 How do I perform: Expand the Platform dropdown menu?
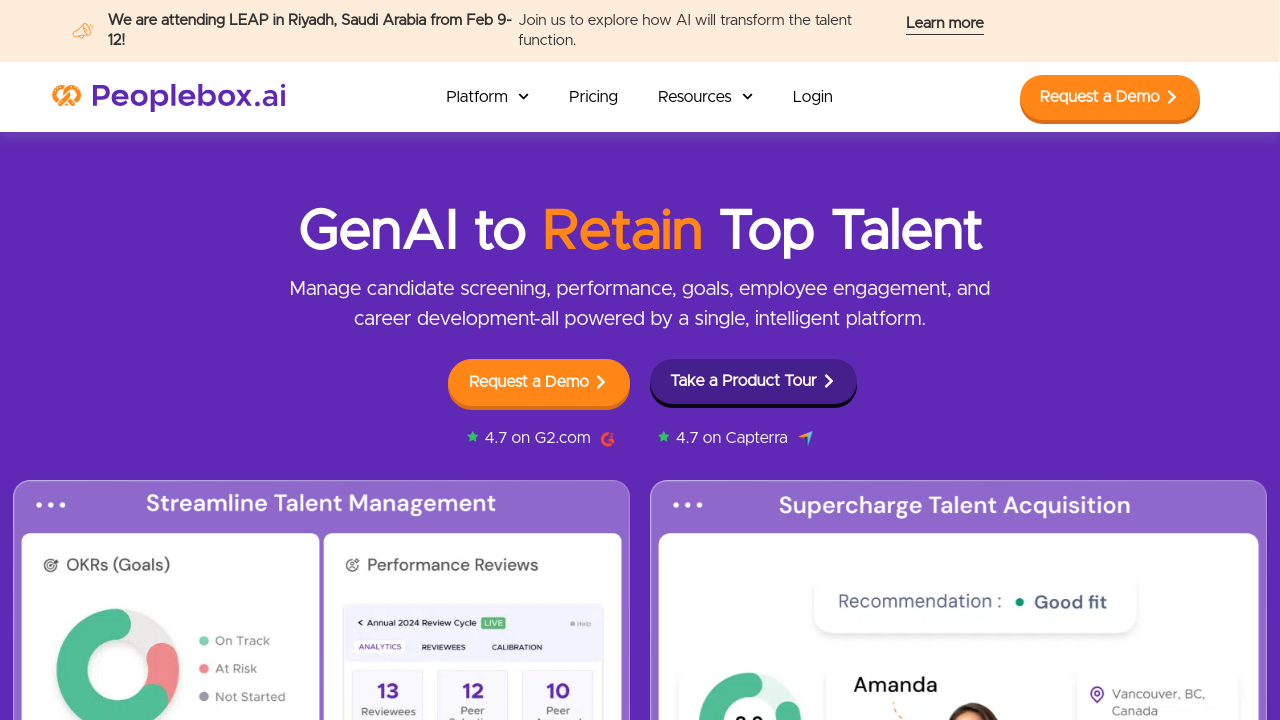[487, 97]
